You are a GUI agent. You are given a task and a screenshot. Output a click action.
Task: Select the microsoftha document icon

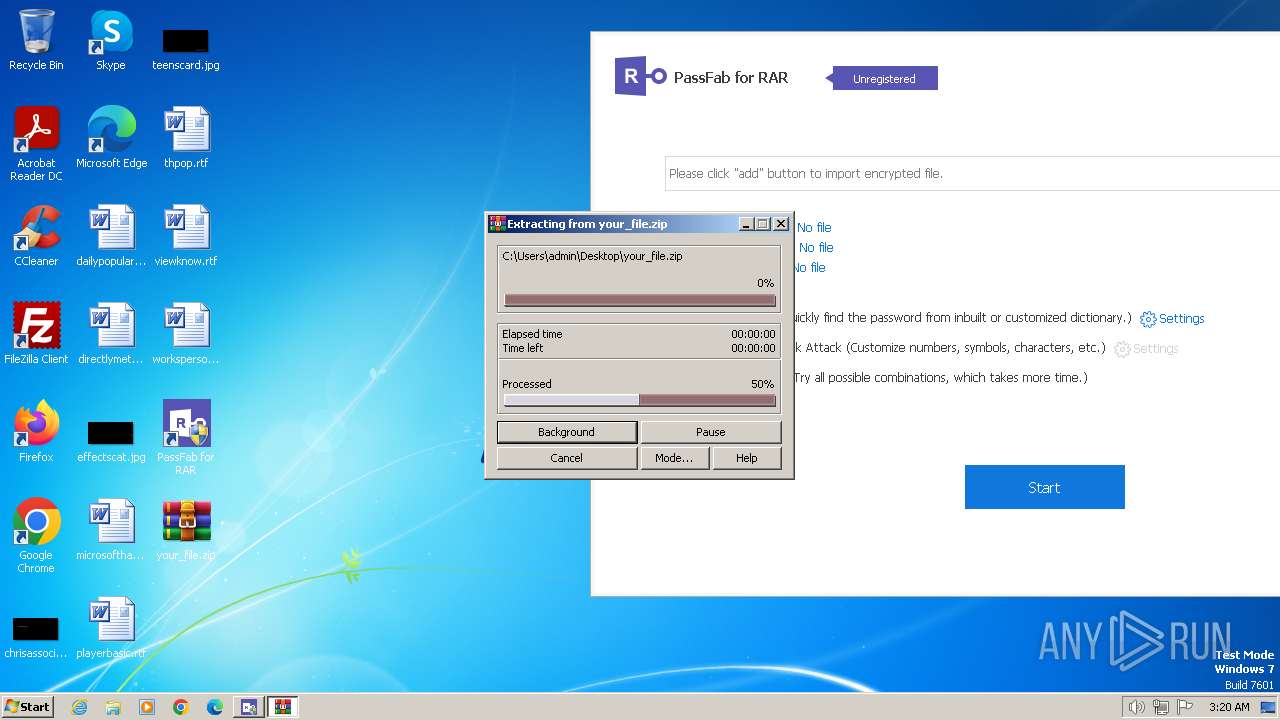click(x=111, y=530)
